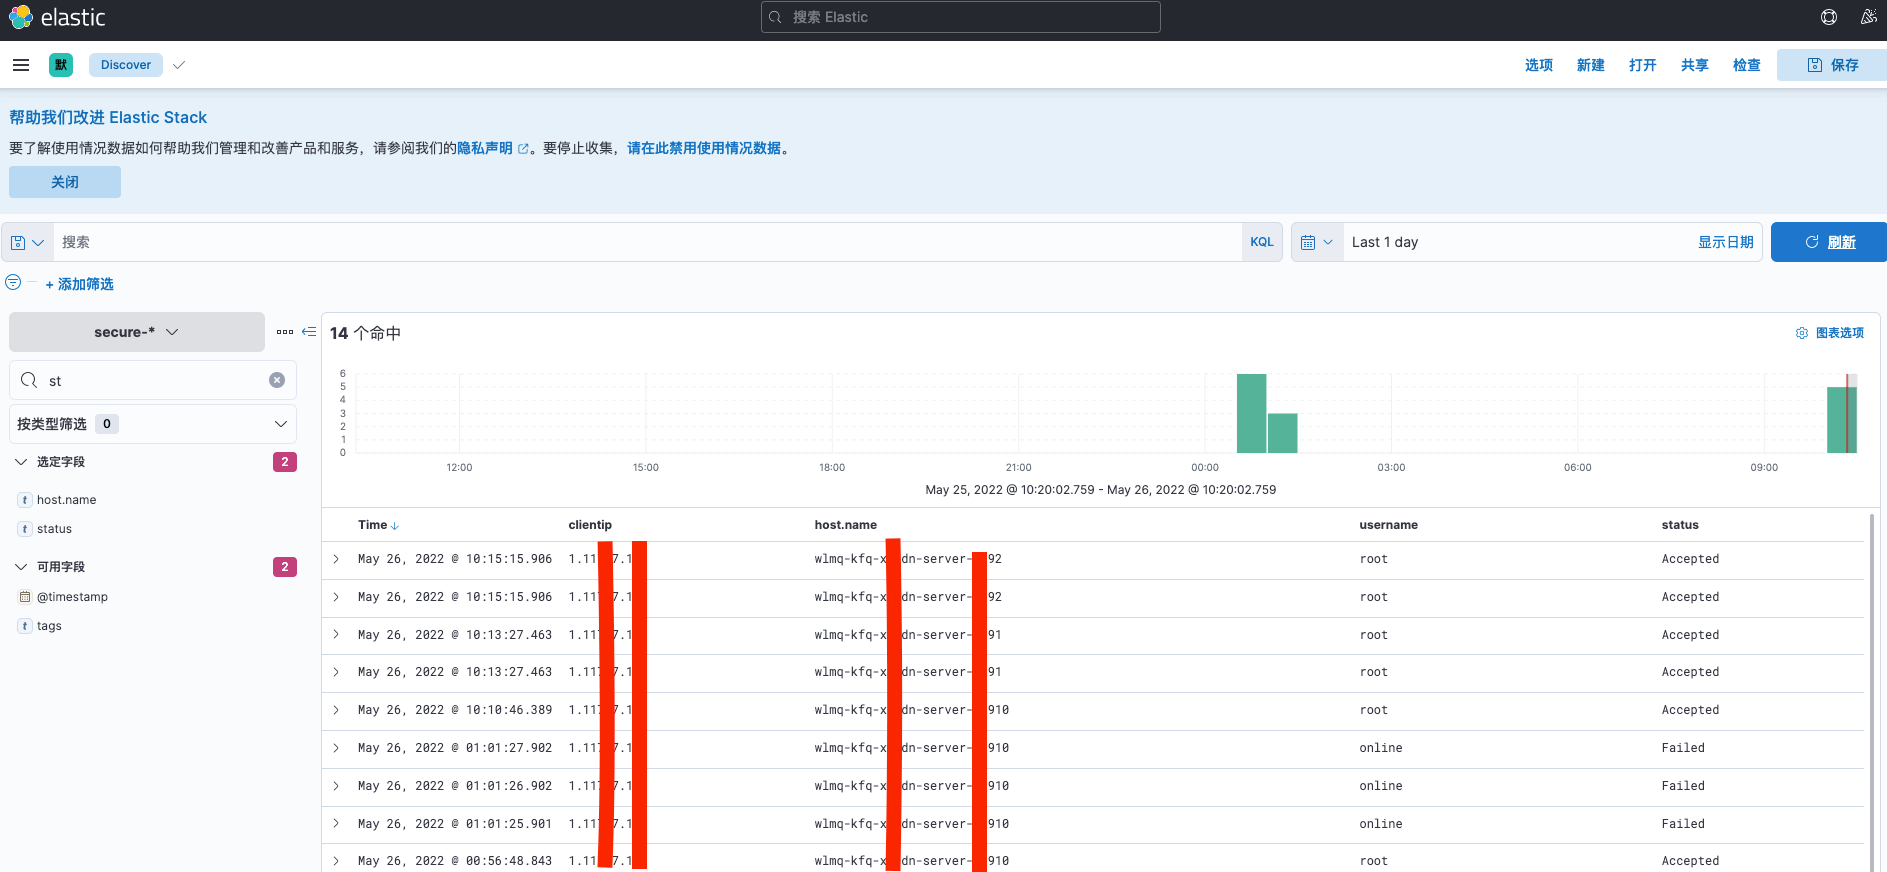Viewport: 1887px width, 872px height.
Task: Open the 隐私声明 link
Action: click(x=485, y=148)
